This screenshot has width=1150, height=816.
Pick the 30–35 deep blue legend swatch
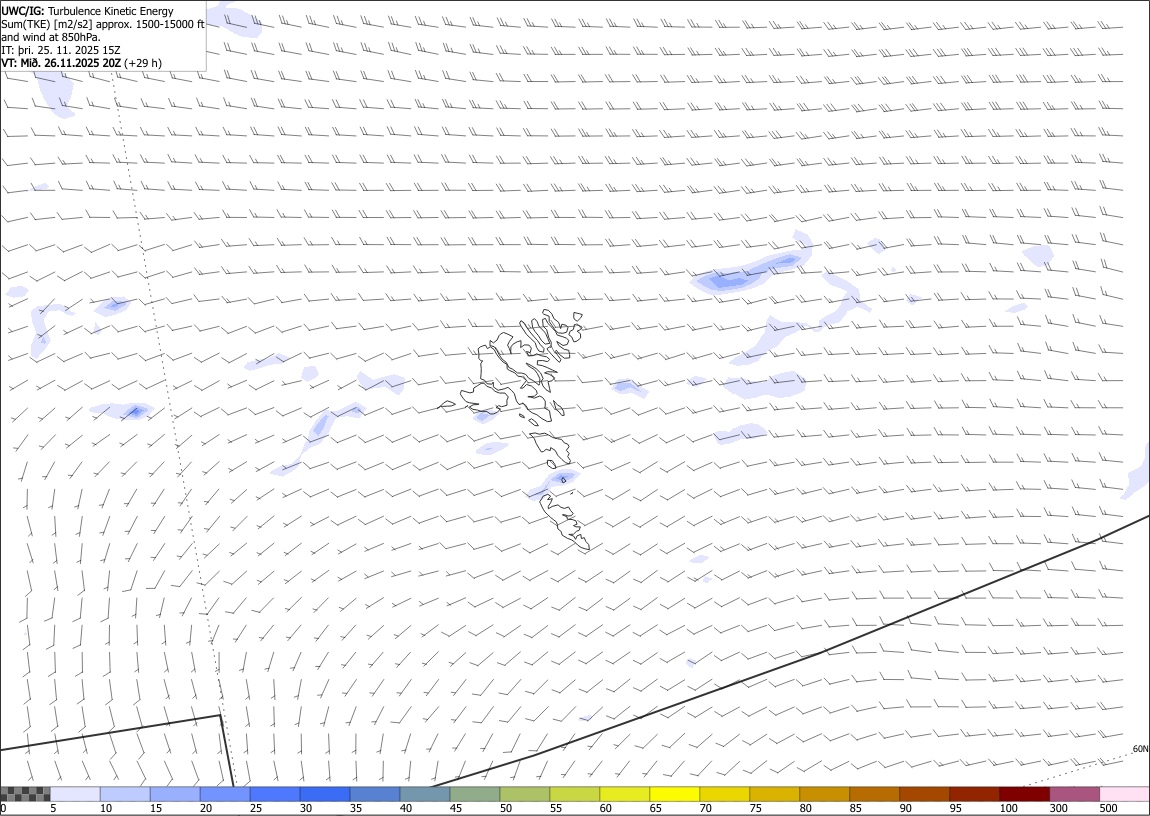click(x=325, y=794)
